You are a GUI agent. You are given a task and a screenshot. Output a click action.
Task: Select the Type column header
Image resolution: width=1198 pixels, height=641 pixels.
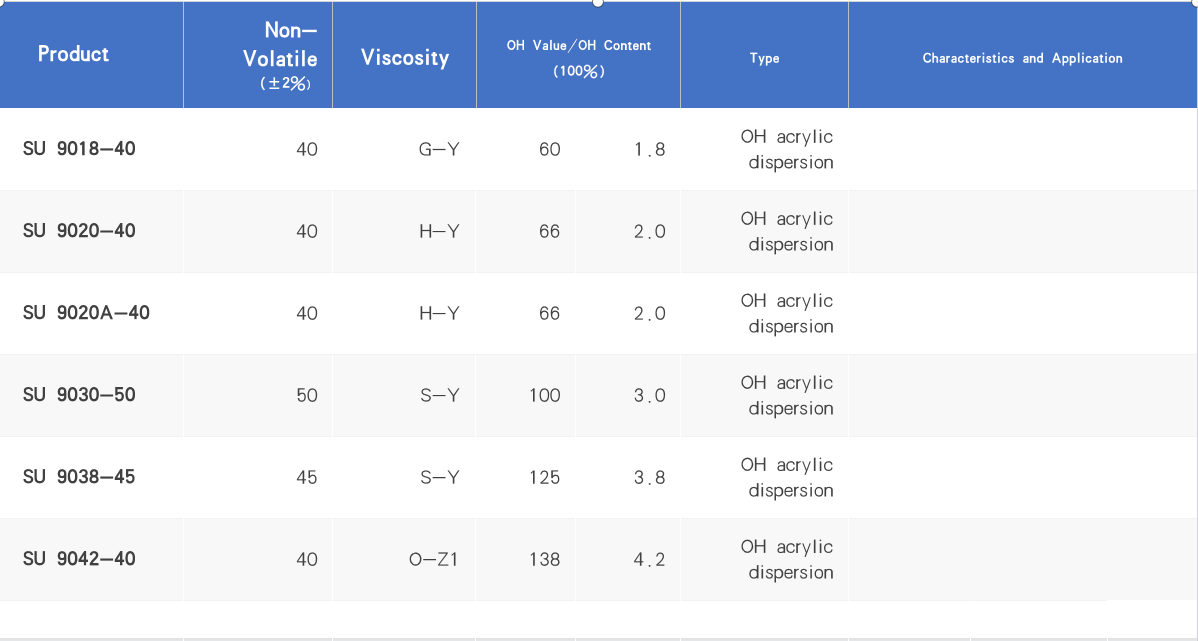(764, 58)
